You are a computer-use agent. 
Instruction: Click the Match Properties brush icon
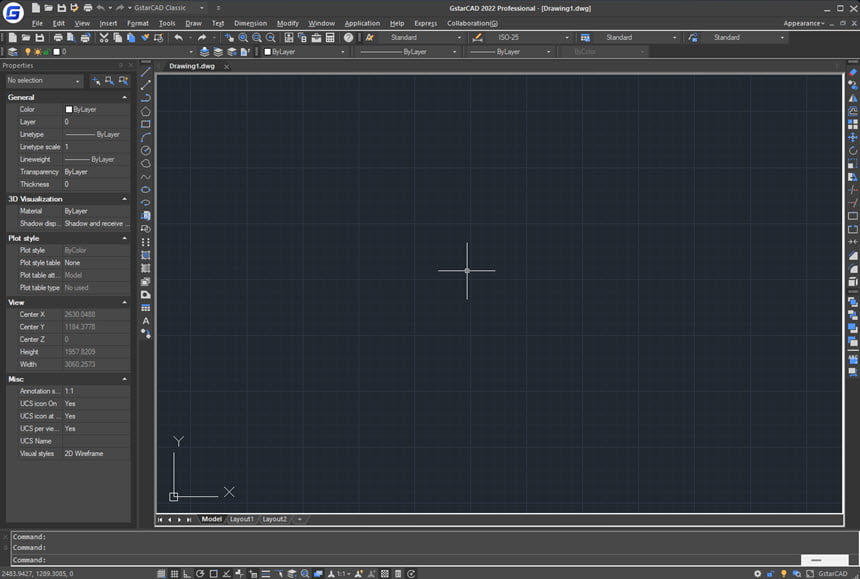click(145, 37)
